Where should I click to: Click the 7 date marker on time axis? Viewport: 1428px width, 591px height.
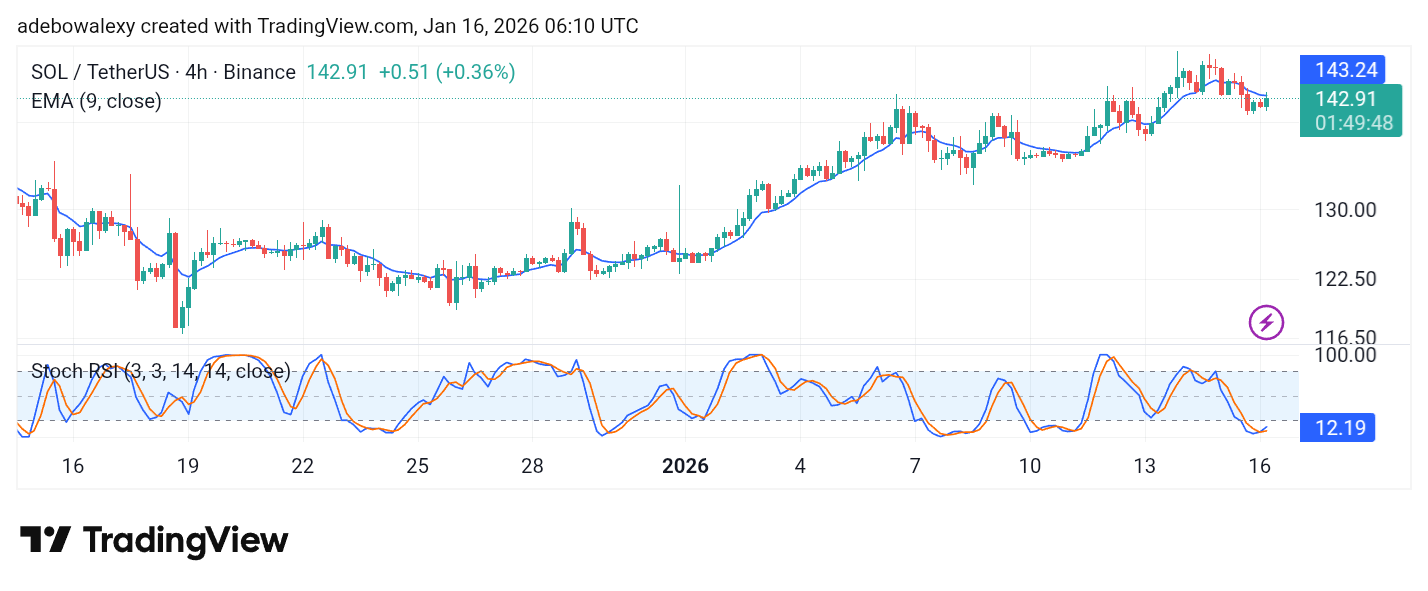[x=915, y=466]
